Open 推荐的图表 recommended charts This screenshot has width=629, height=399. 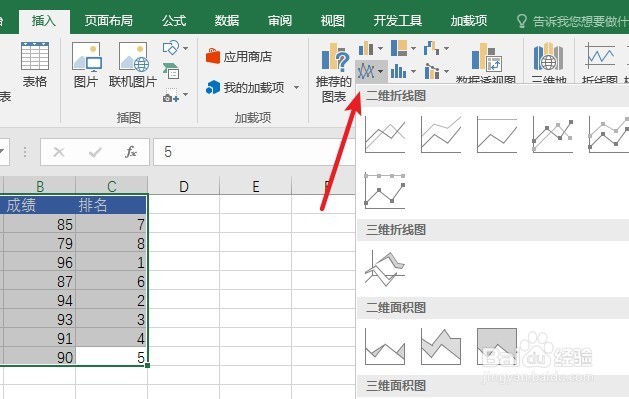(333, 73)
